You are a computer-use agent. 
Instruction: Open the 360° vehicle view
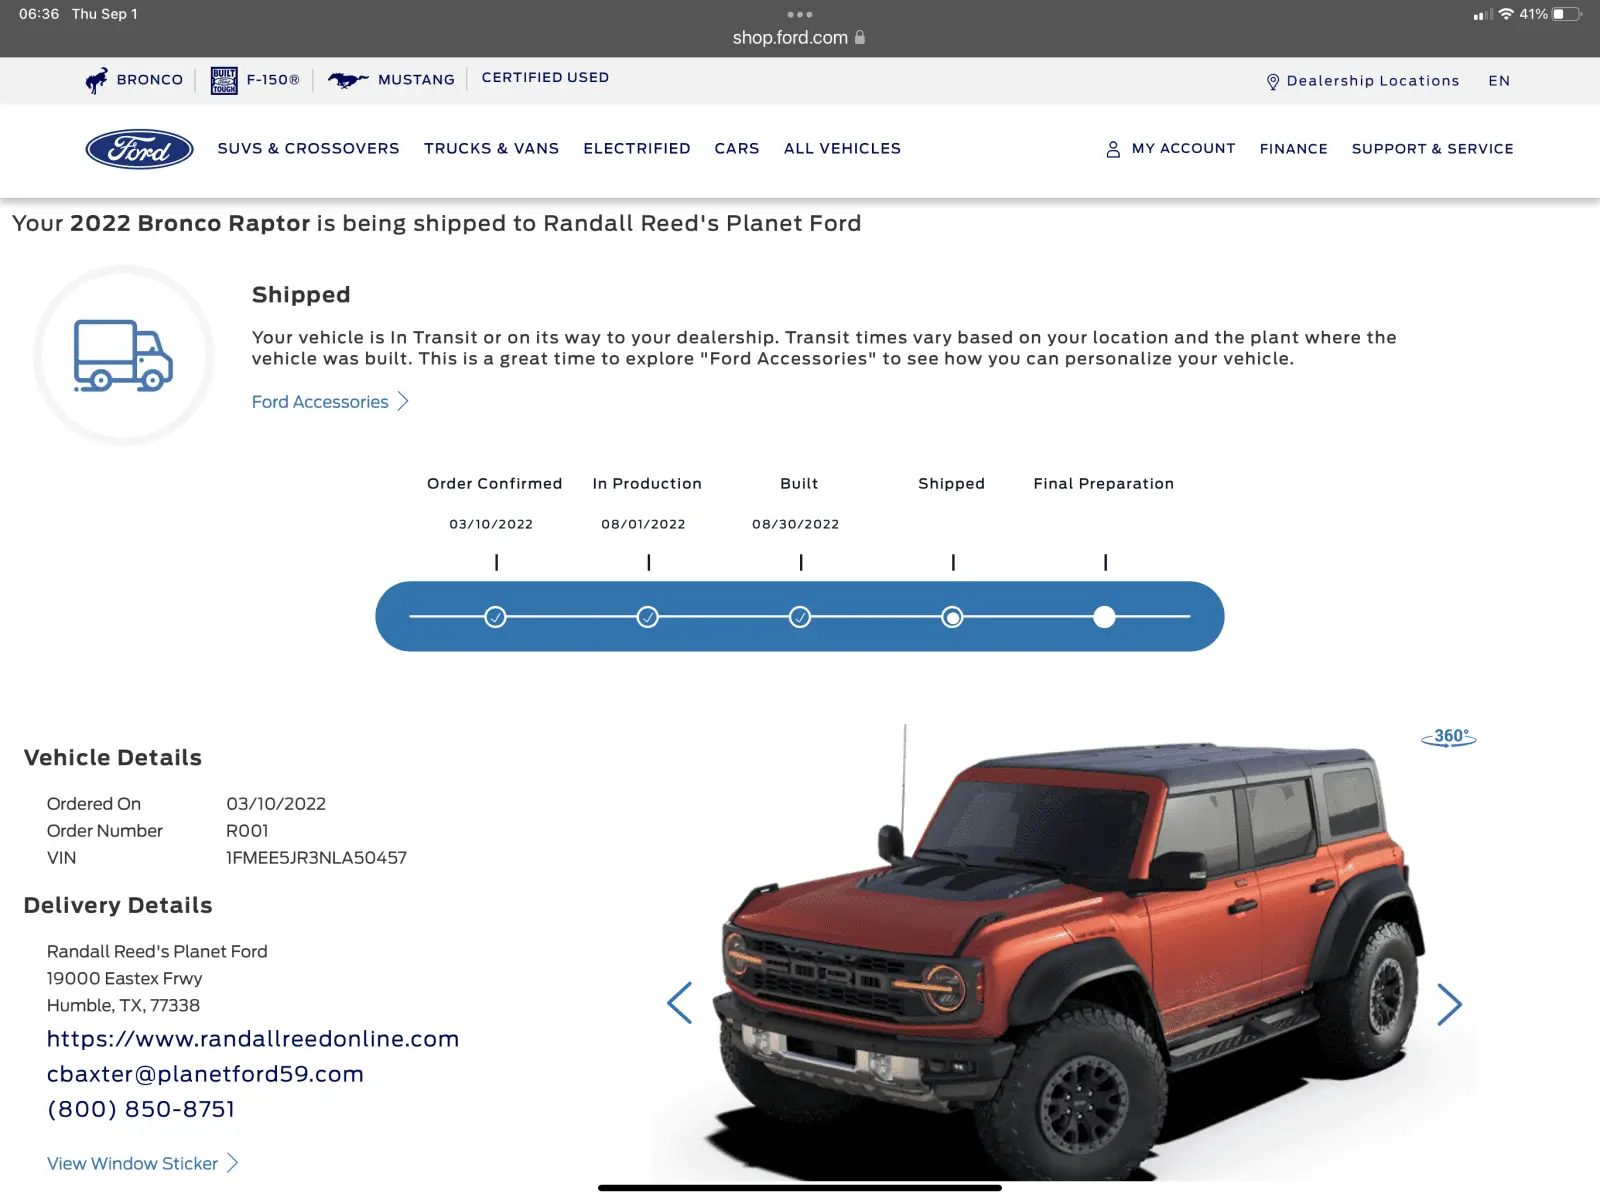coord(1449,737)
